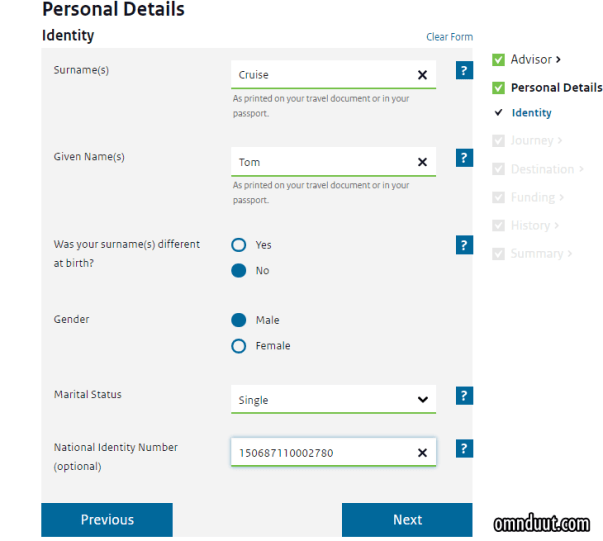Click the Clear Form link
Image resolution: width=603 pixels, height=541 pixels.
pyautogui.click(x=449, y=37)
